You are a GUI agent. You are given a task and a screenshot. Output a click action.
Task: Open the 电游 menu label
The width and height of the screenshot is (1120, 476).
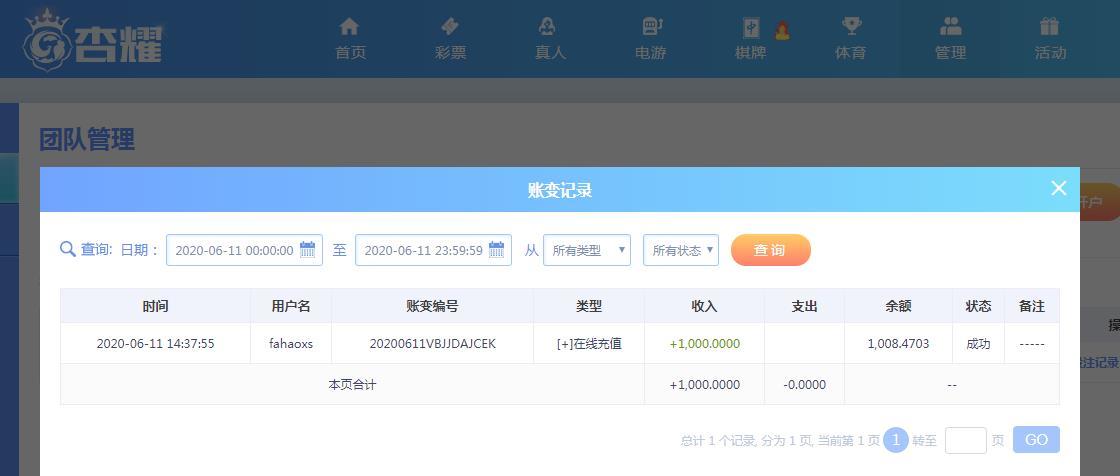(x=651, y=53)
